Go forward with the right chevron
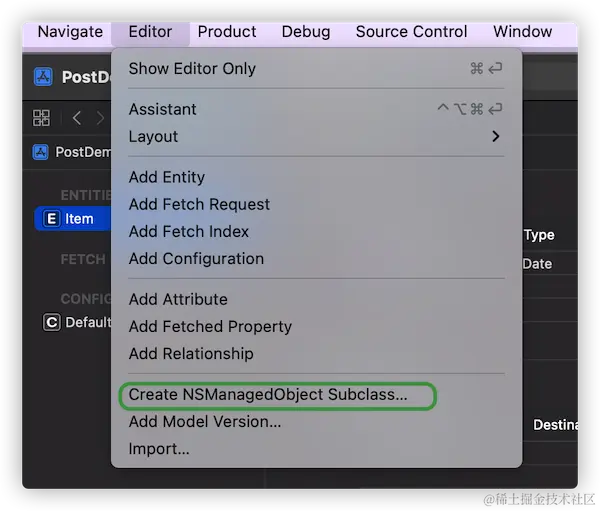This screenshot has height=511, width=600. point(100,118)
